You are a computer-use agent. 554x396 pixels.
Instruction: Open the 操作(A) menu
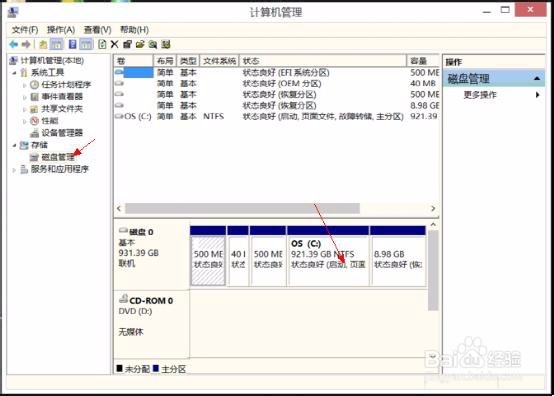coord(61,30)
